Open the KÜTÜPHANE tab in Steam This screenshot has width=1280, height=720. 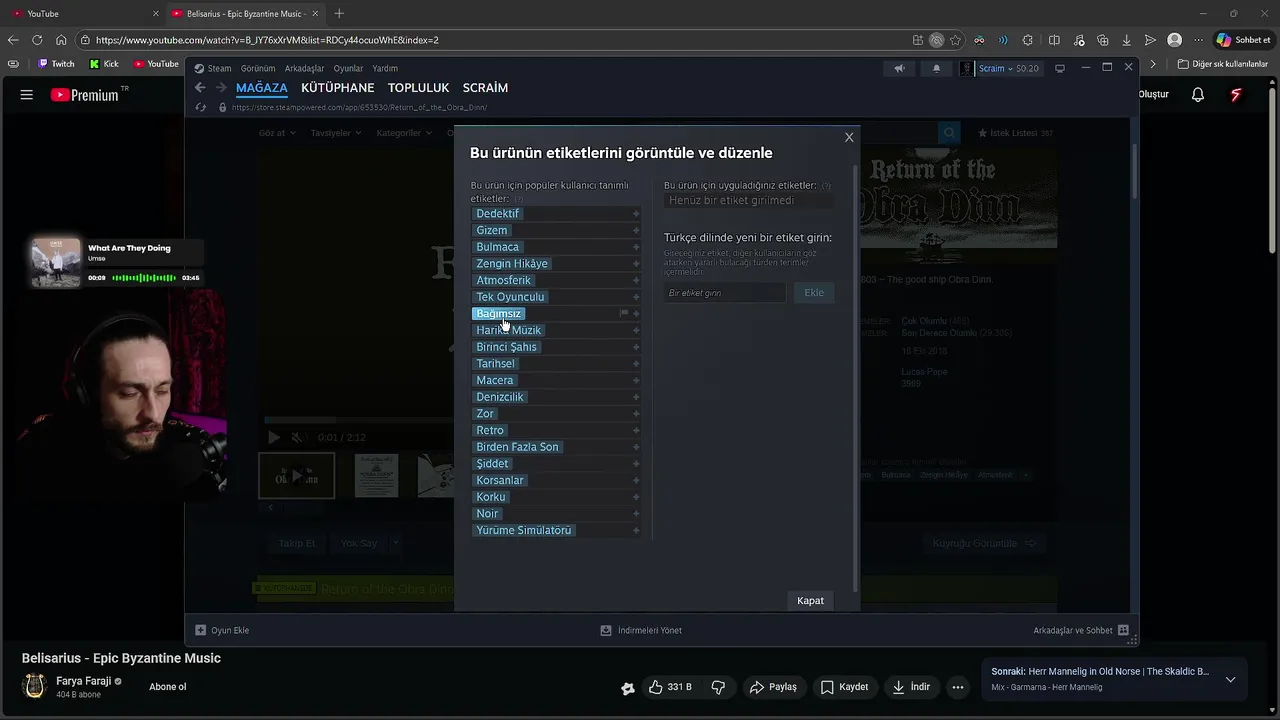(x=338, y=88)
